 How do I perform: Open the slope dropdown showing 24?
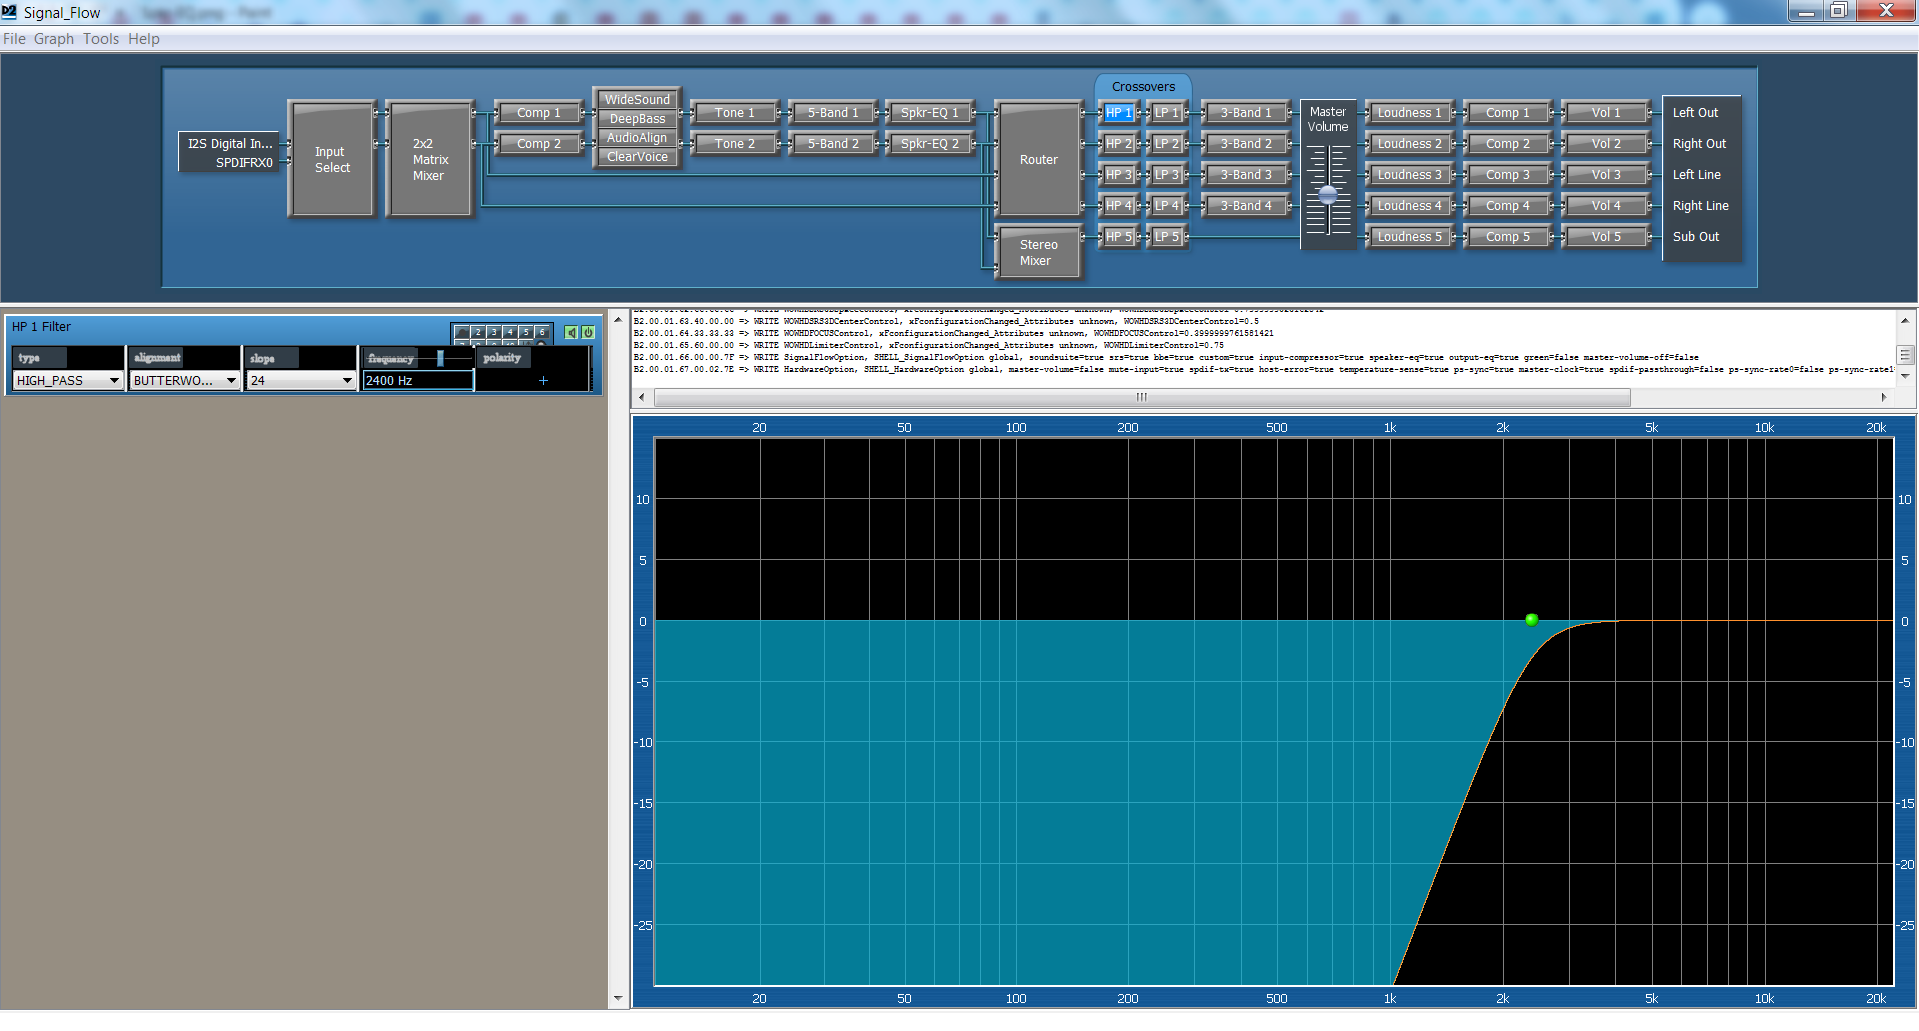pos(347,381)
